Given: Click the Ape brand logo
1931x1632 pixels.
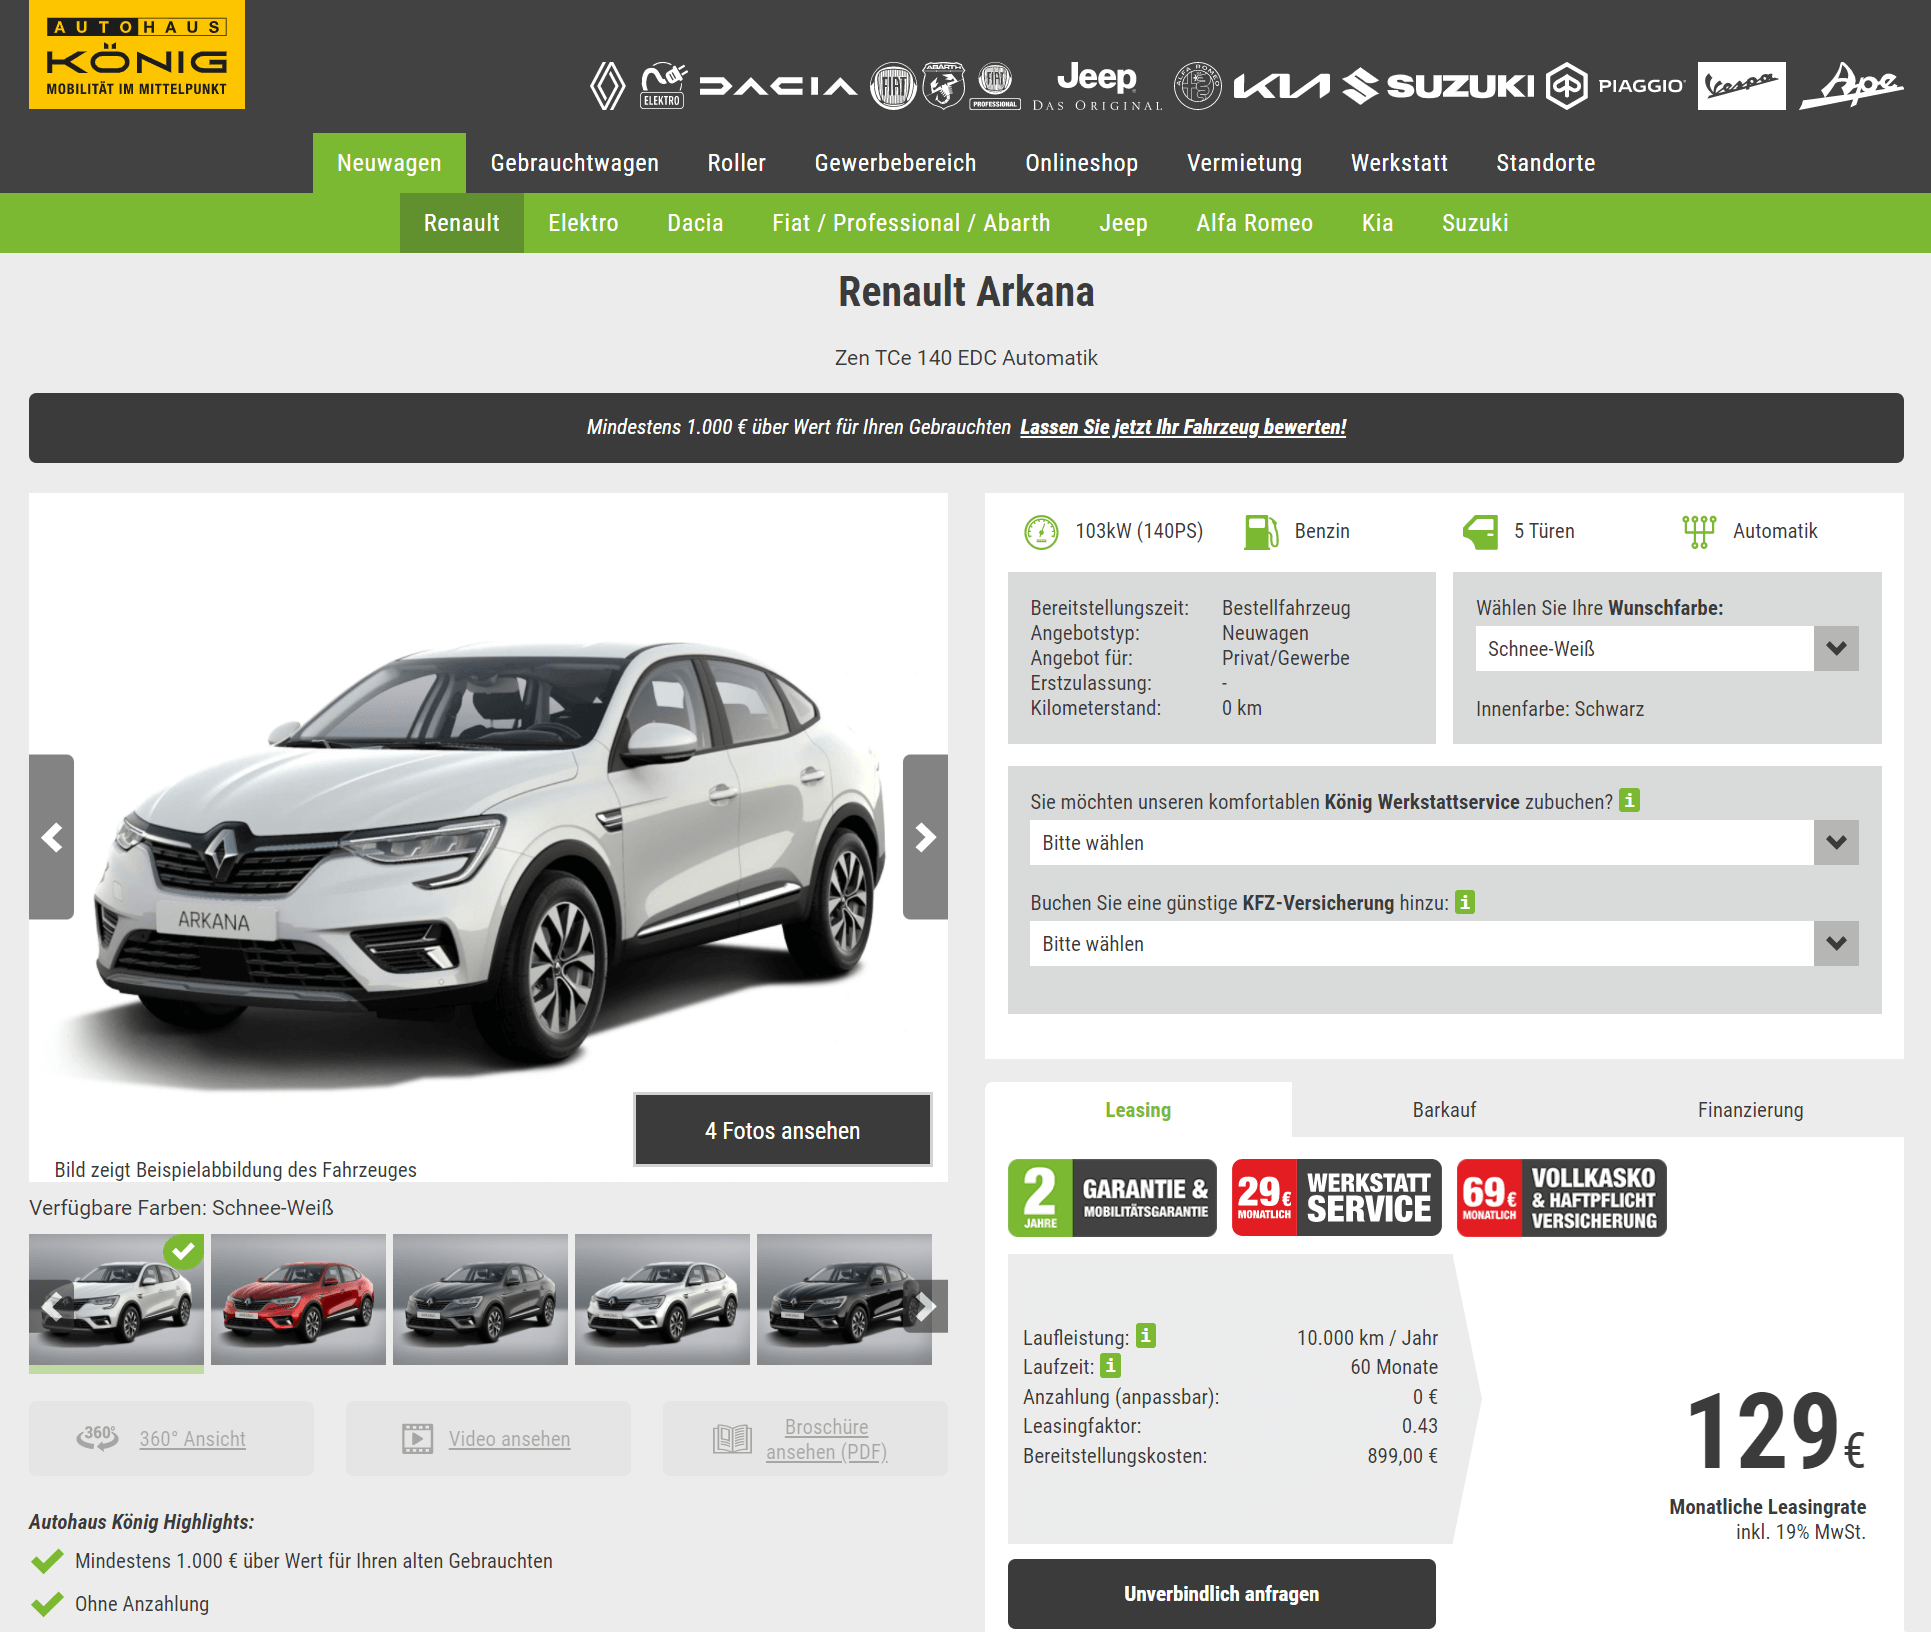Looking at the screenshot, I should [1852, 86].
